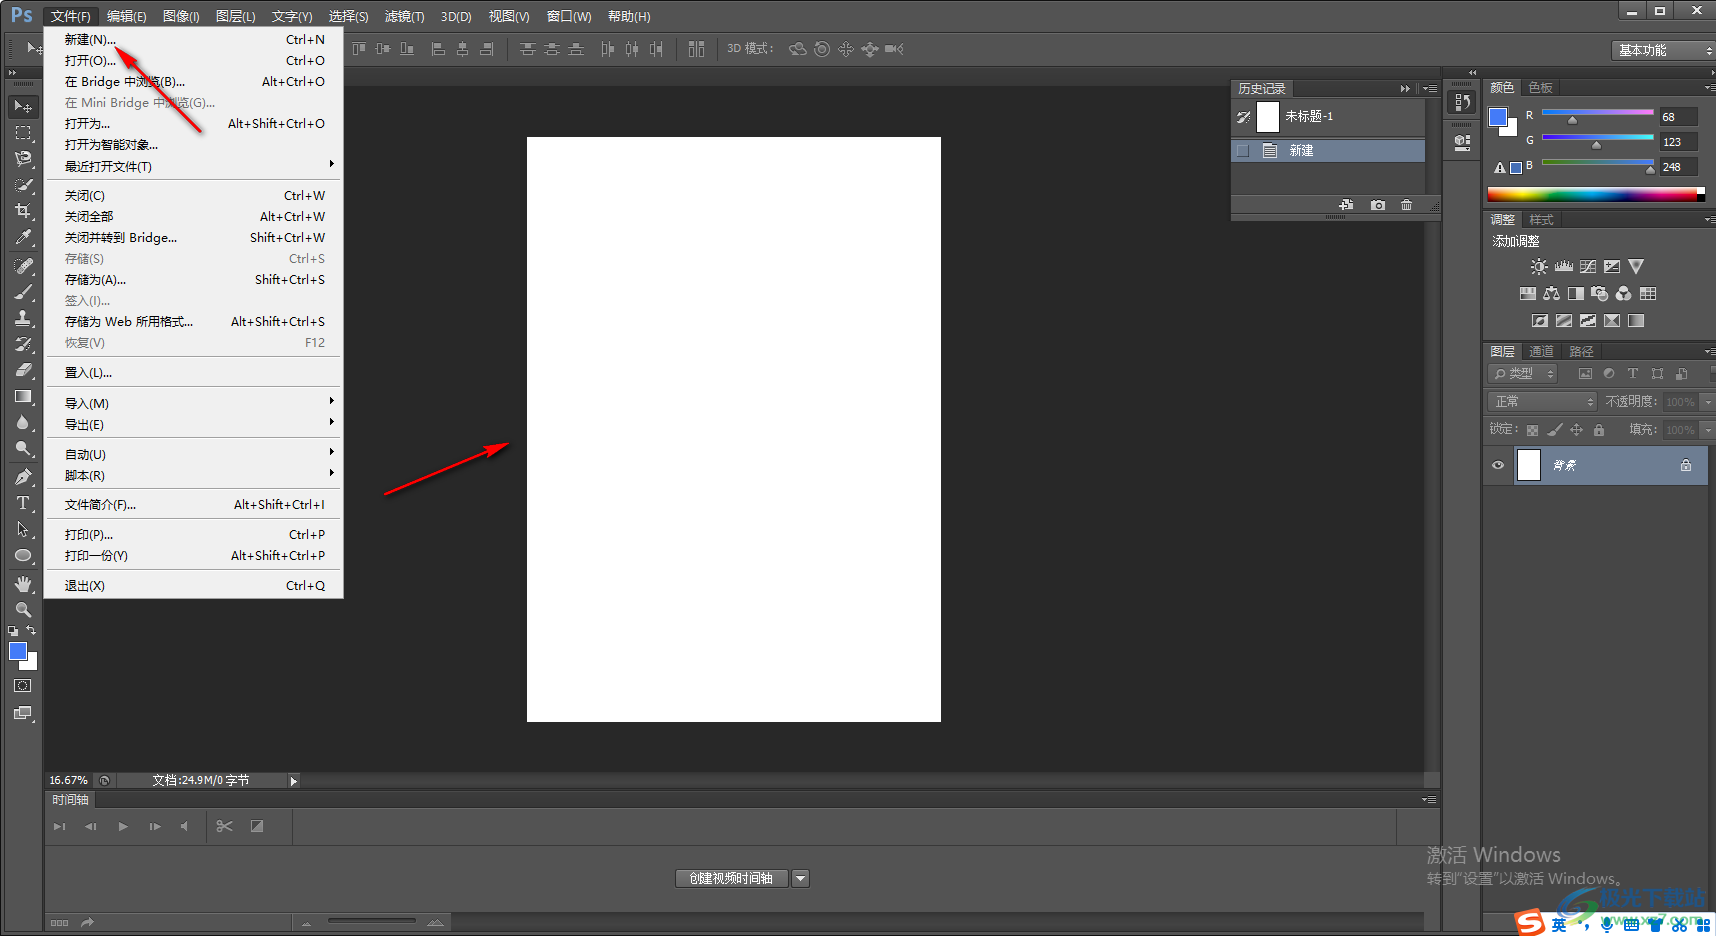Select the Hand tool
This screenshot has width=1716, height=936.
pyautogui.click(x=23, y=583)
